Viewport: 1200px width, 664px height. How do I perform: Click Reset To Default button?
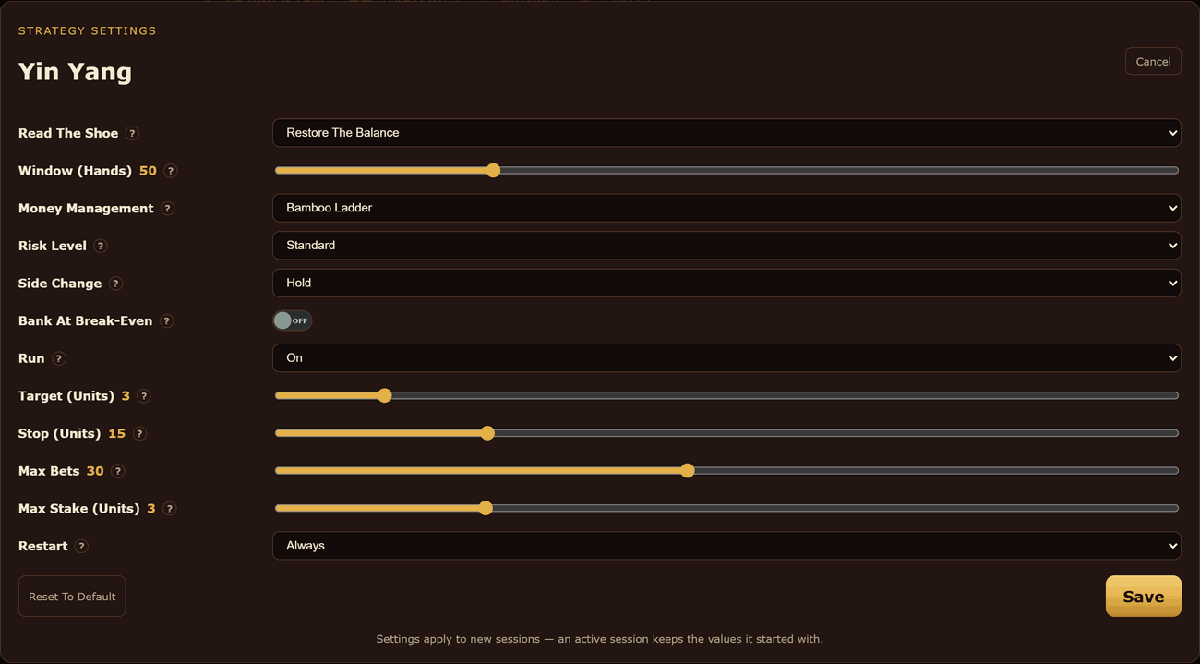[x=72, y=596]
